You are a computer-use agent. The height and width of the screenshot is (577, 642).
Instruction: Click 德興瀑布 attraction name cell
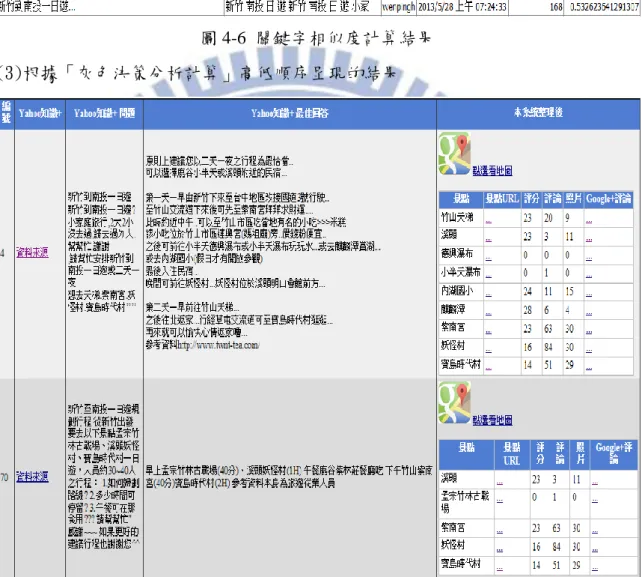point(461,254)
